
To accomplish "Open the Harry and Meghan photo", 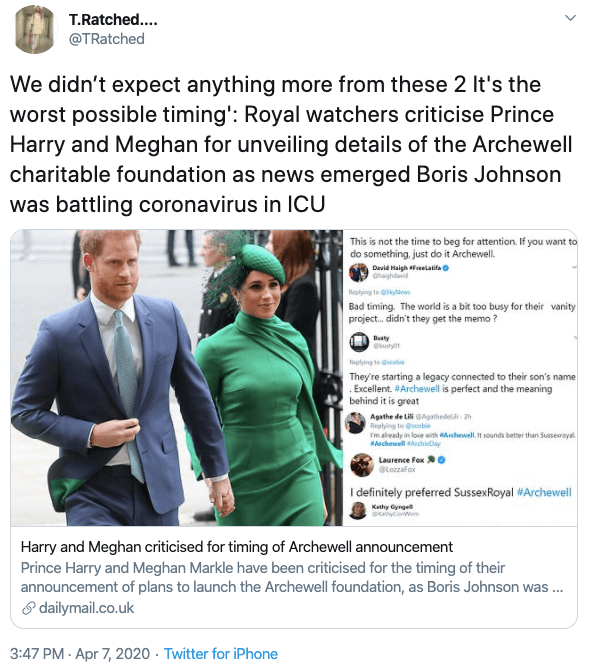I will pos(177,378).
